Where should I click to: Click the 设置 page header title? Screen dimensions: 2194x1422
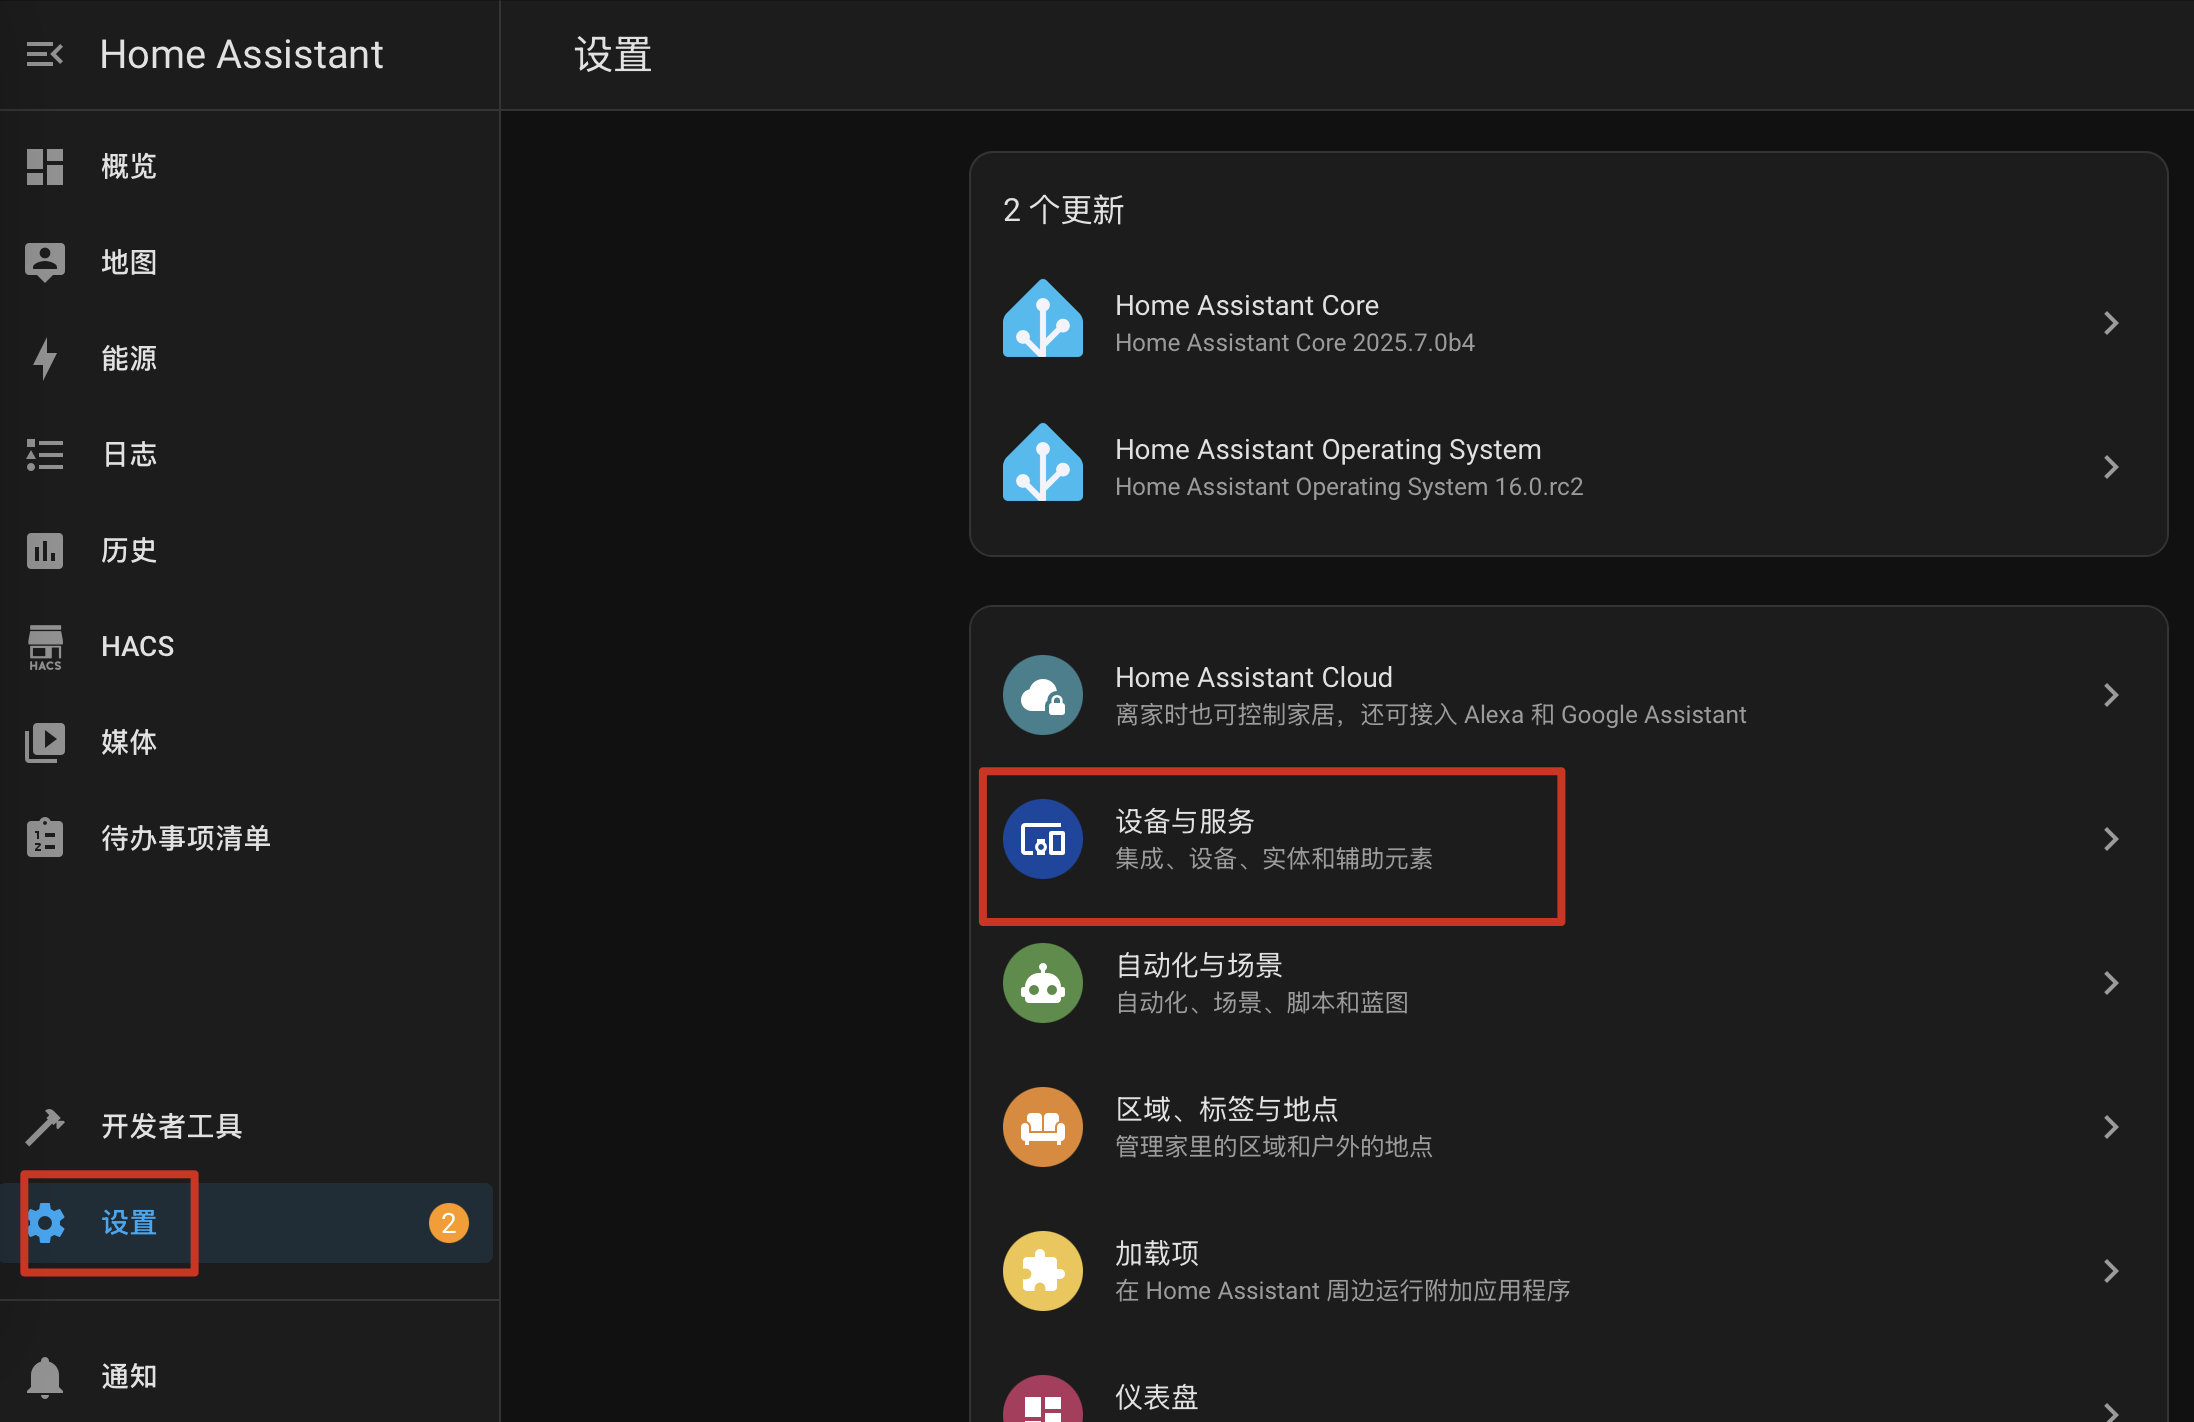(x=613, y=54)
